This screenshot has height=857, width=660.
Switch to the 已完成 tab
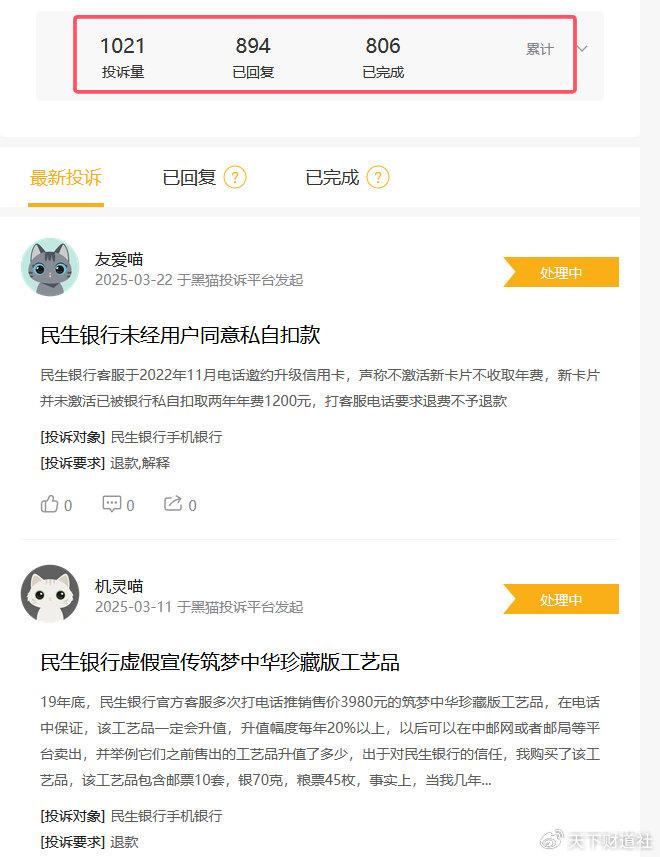332,178
